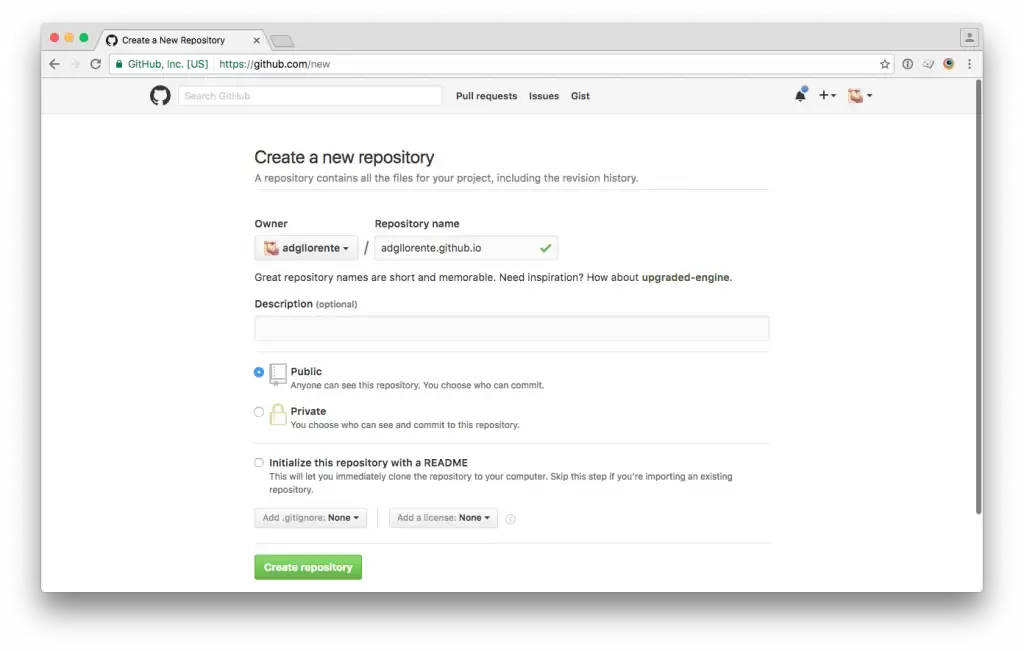Open the Add .gitignore dropdown
This screenshot has height=651, width=1024.
[x=310, y=518]
